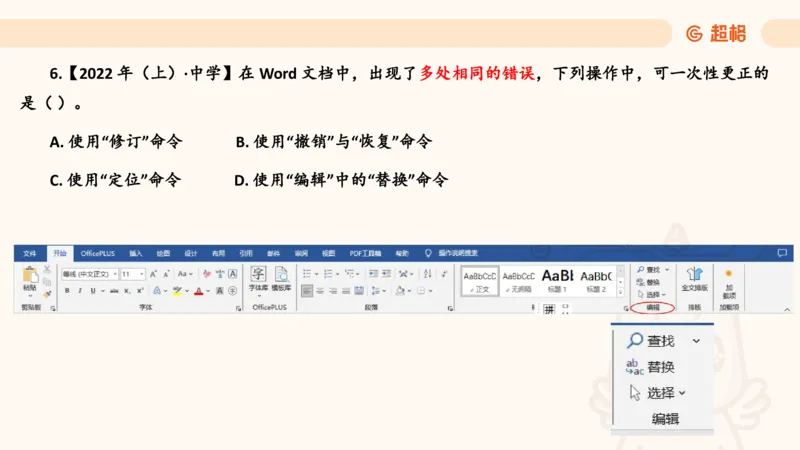The image size is (800, 450).
Task: Switch to the PDF工具箱 tab
Action: 365,253
